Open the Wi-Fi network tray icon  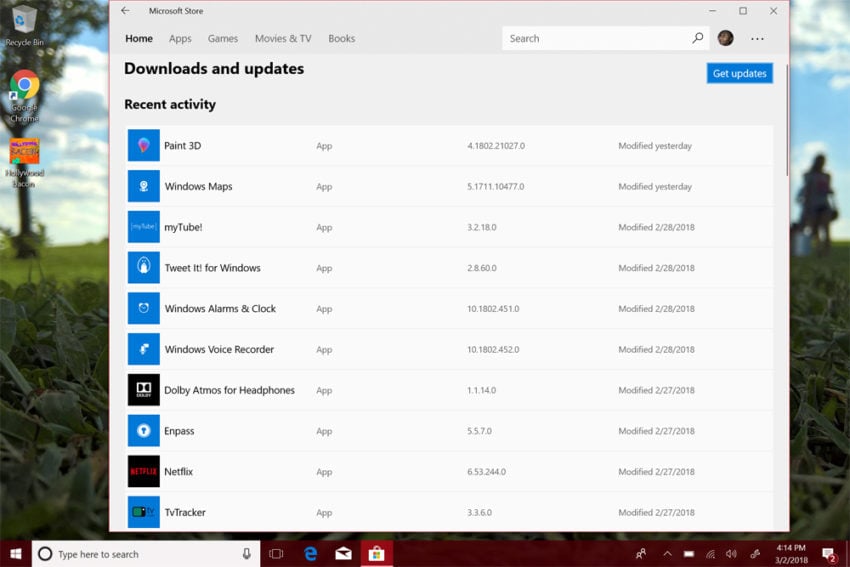(x=710, y=554)
